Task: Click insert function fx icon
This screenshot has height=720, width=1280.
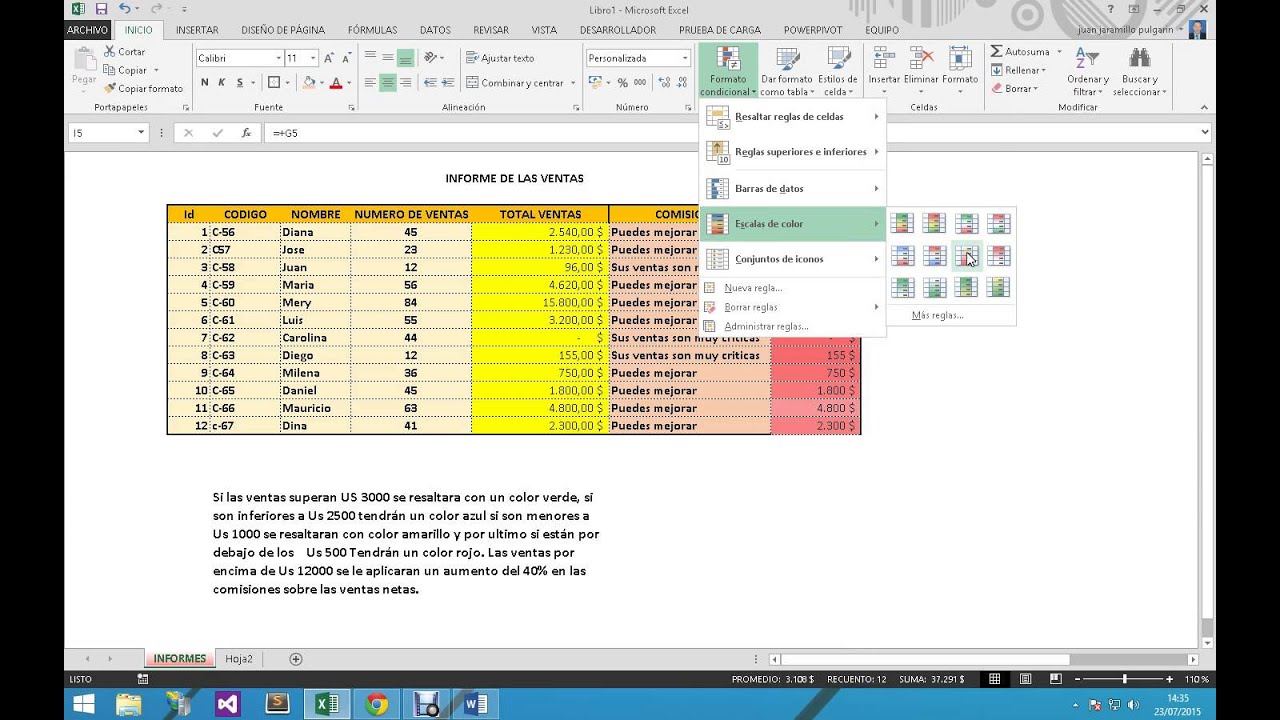Action: pyautogui.click(x=246, y=132)
